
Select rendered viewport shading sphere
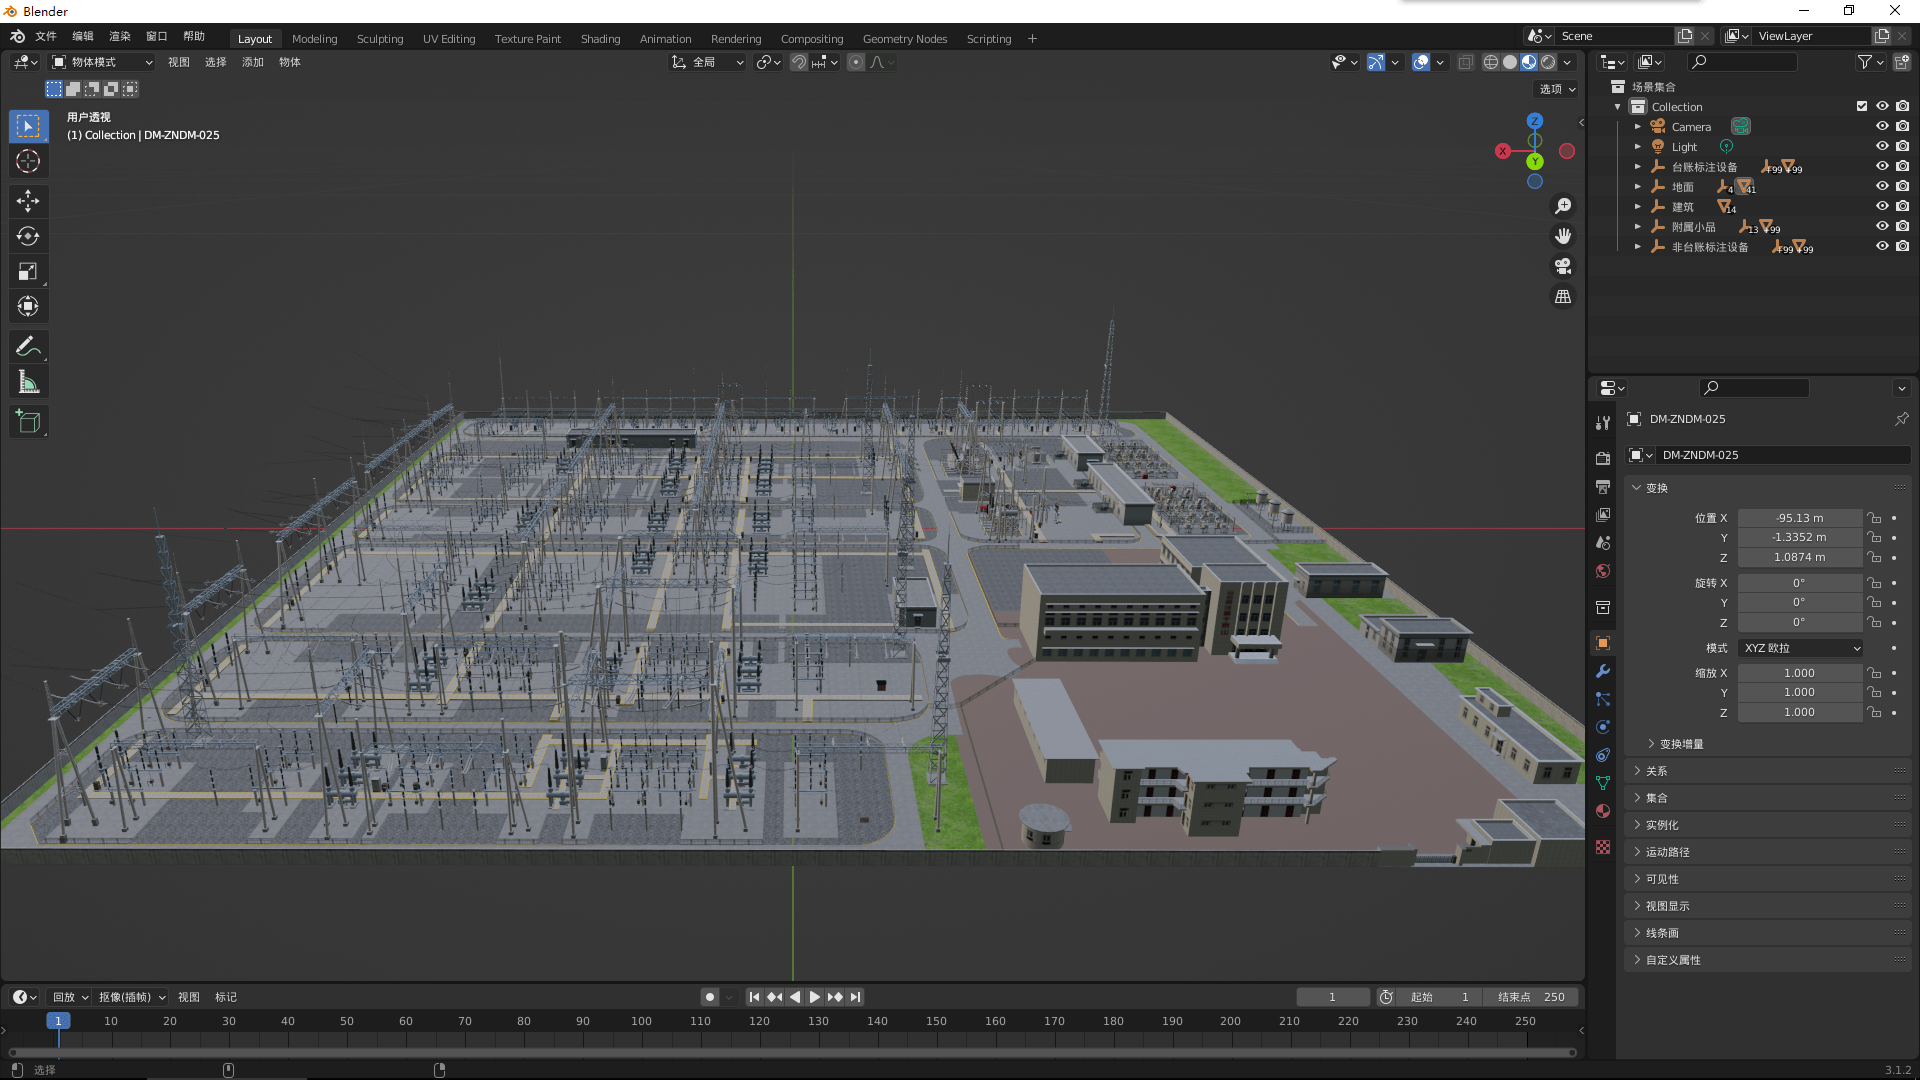[x=1548, y=62]
